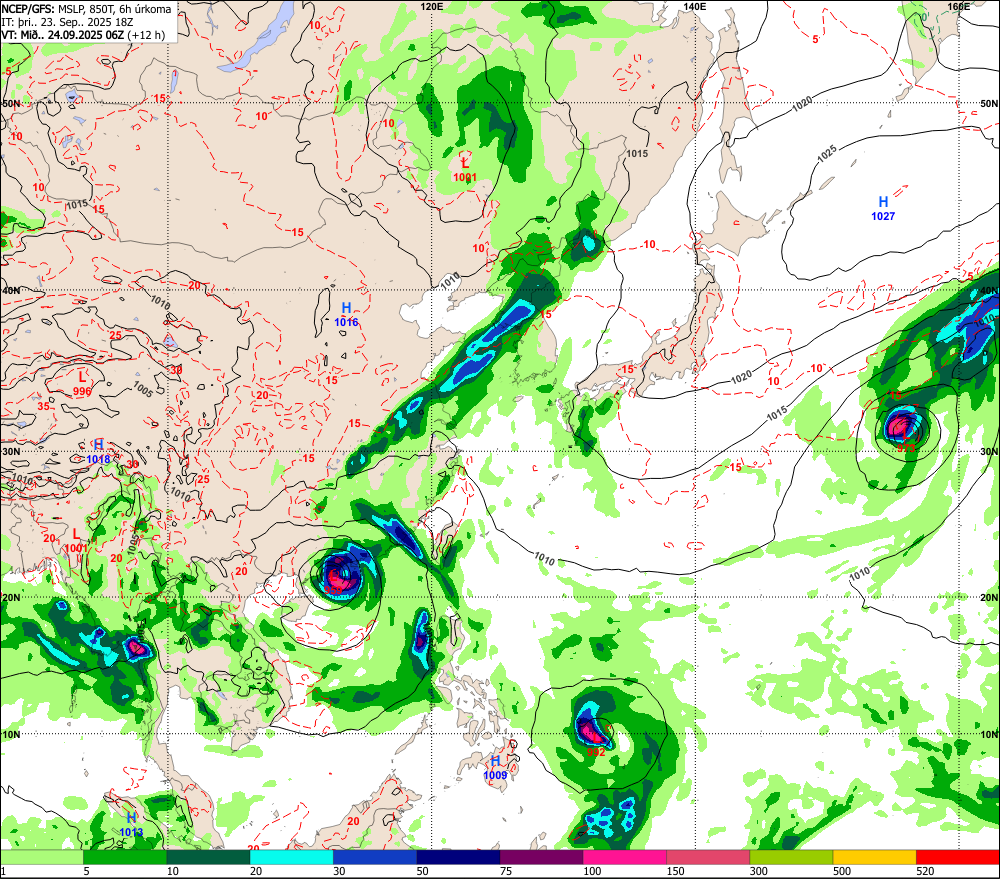1000x879 pixels.
Task: Click the 'H 1018' high pressure label
Action: (x=98, y=452)
